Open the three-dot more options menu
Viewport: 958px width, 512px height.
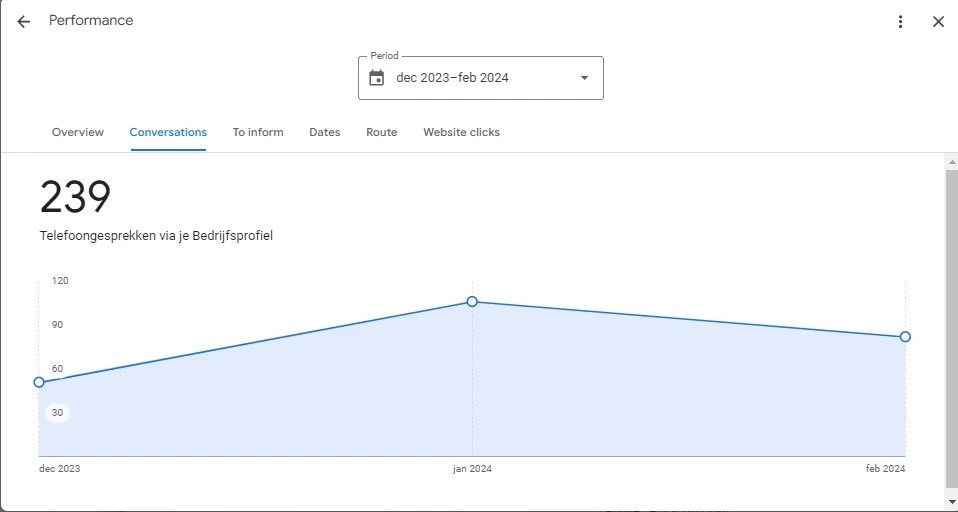(900, 21)
